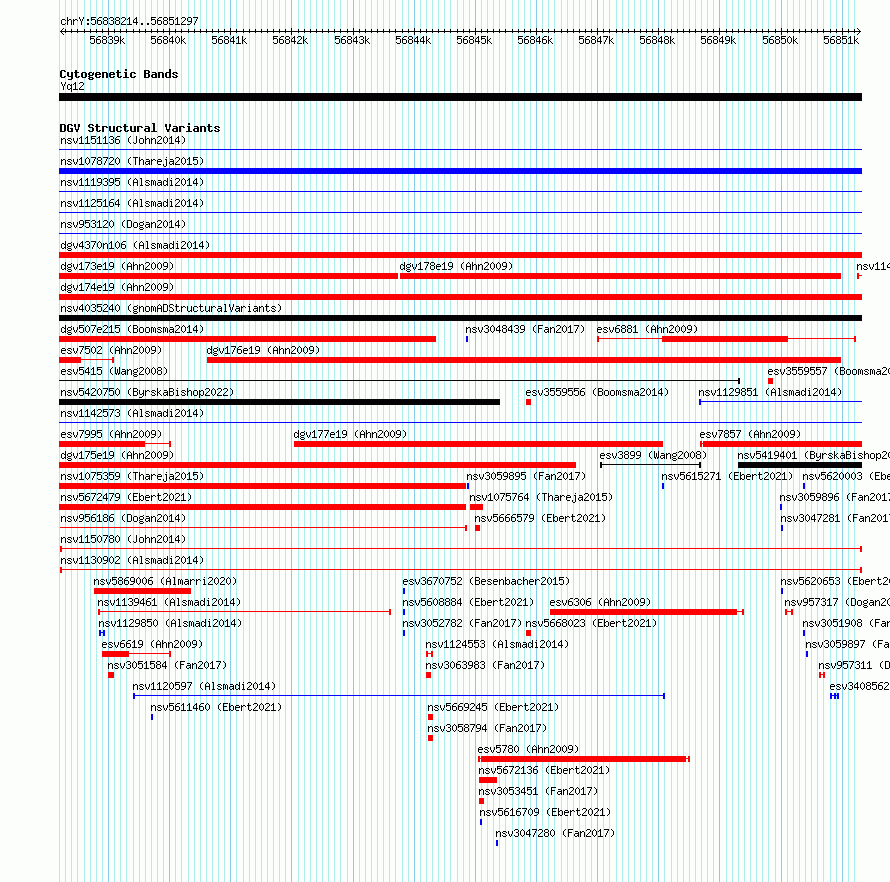This screenshot has height=882, width=890.
Task: Click the dgv4370n106 (Alsmadi2014) label
Action: pos(135,245)
